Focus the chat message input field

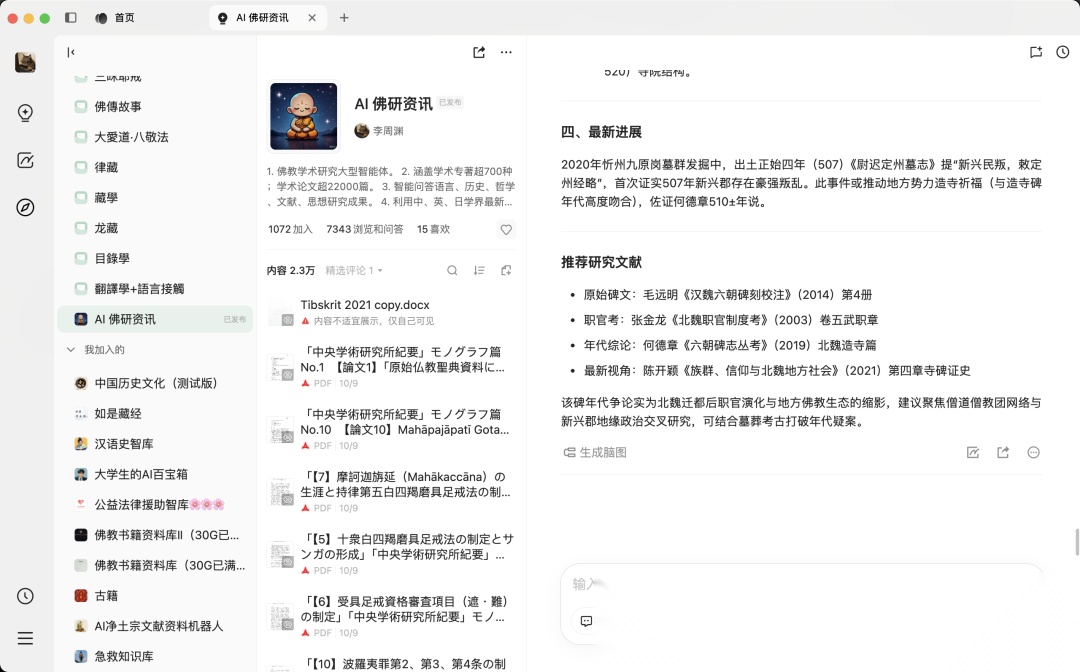(802, 584)
